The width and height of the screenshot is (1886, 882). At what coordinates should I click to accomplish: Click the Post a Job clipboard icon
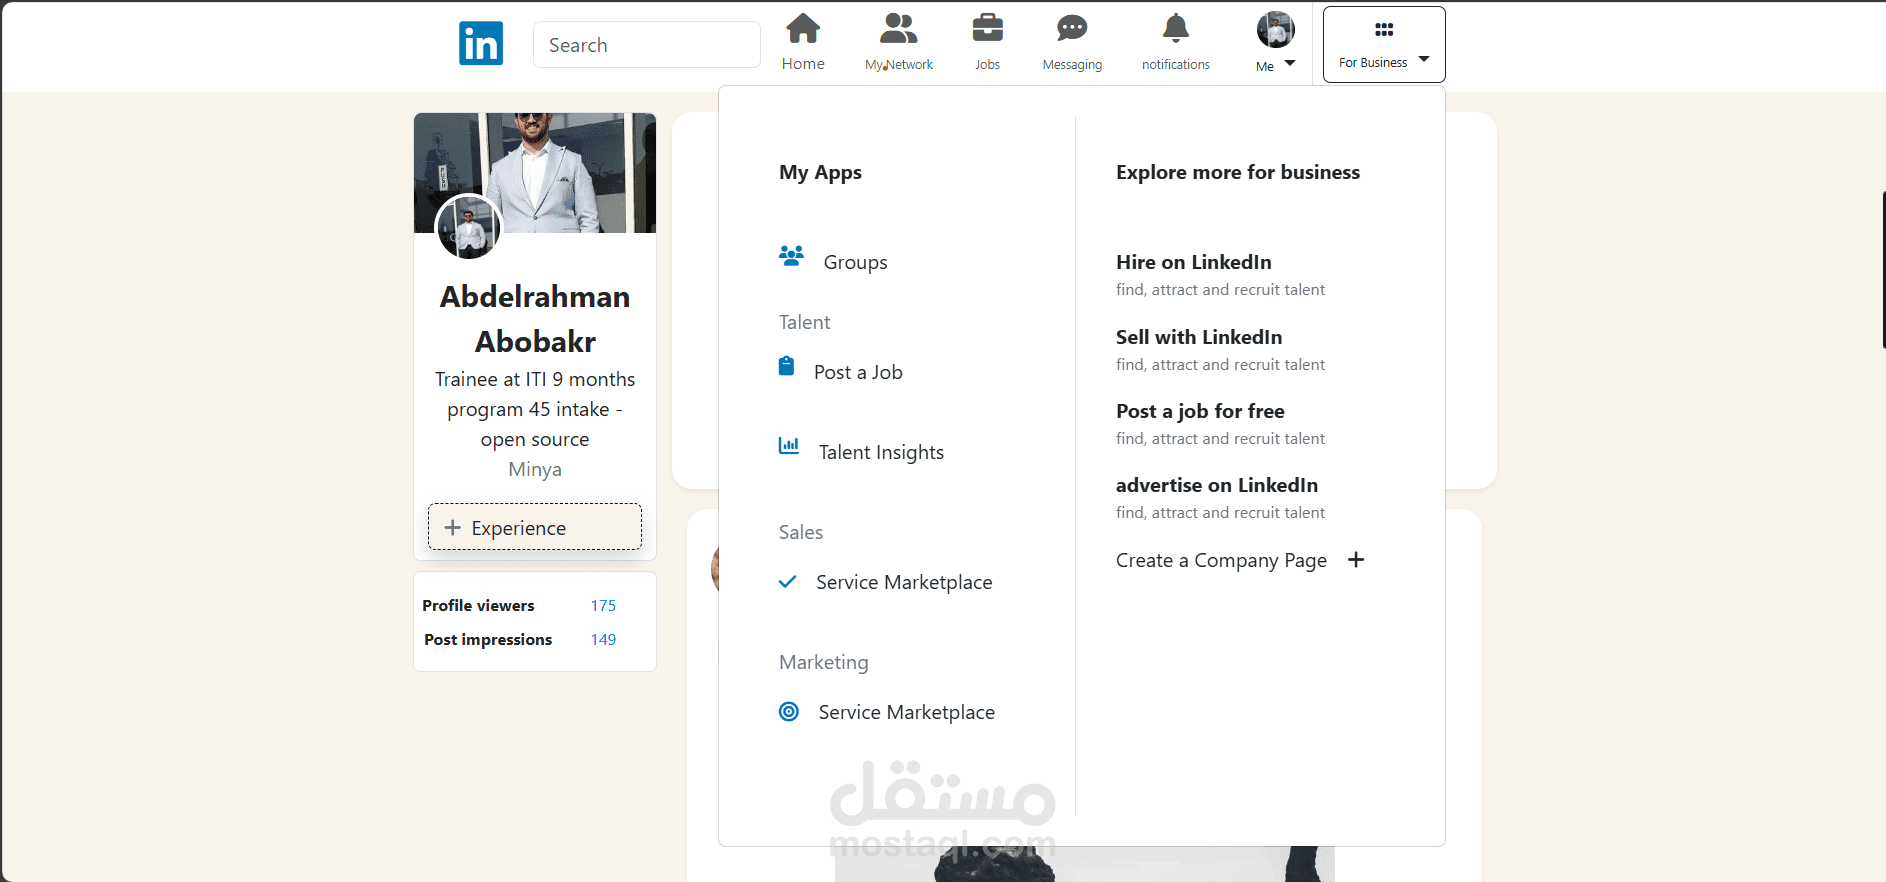click(x=787, y=366)
